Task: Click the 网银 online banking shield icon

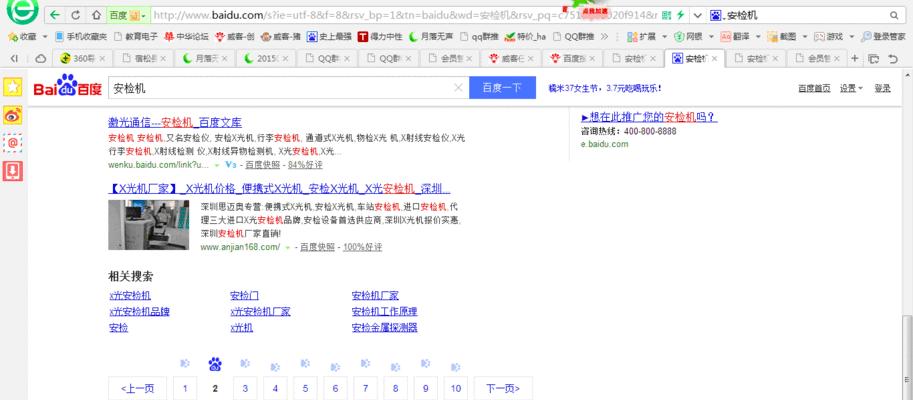Action: 680,36
